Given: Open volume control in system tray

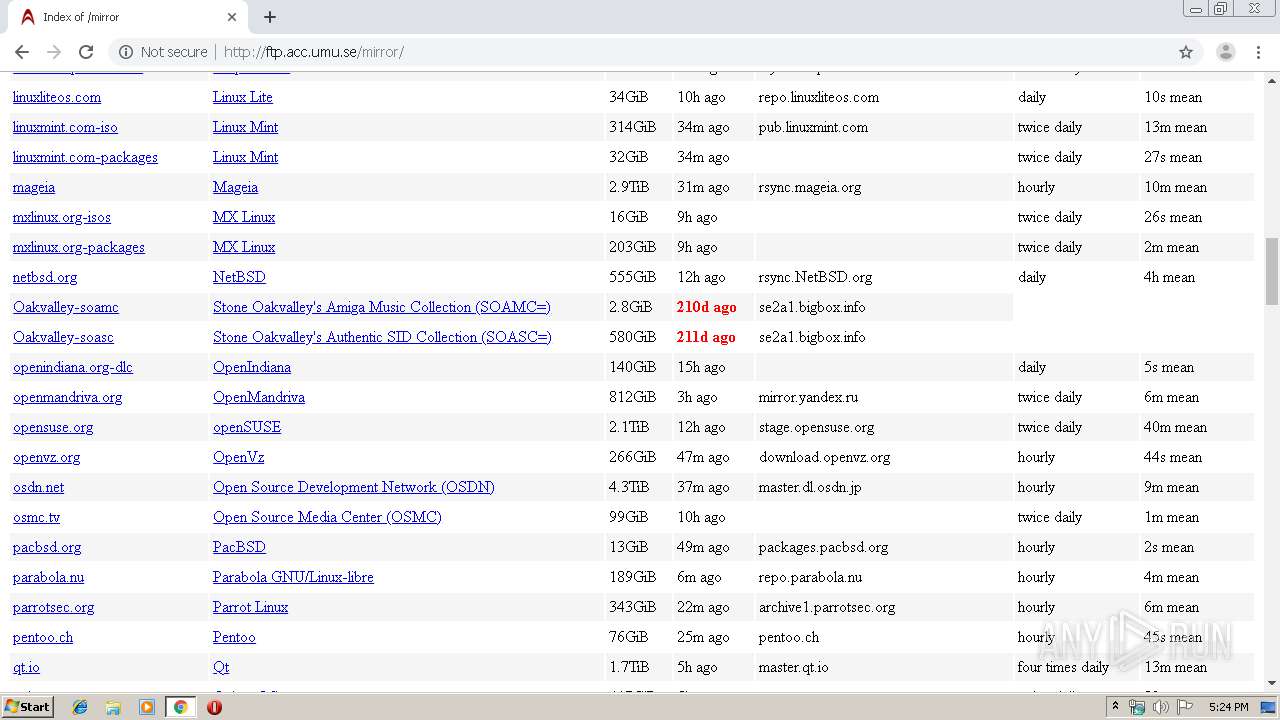Looking at the screenshot, I should (1160, 707).
